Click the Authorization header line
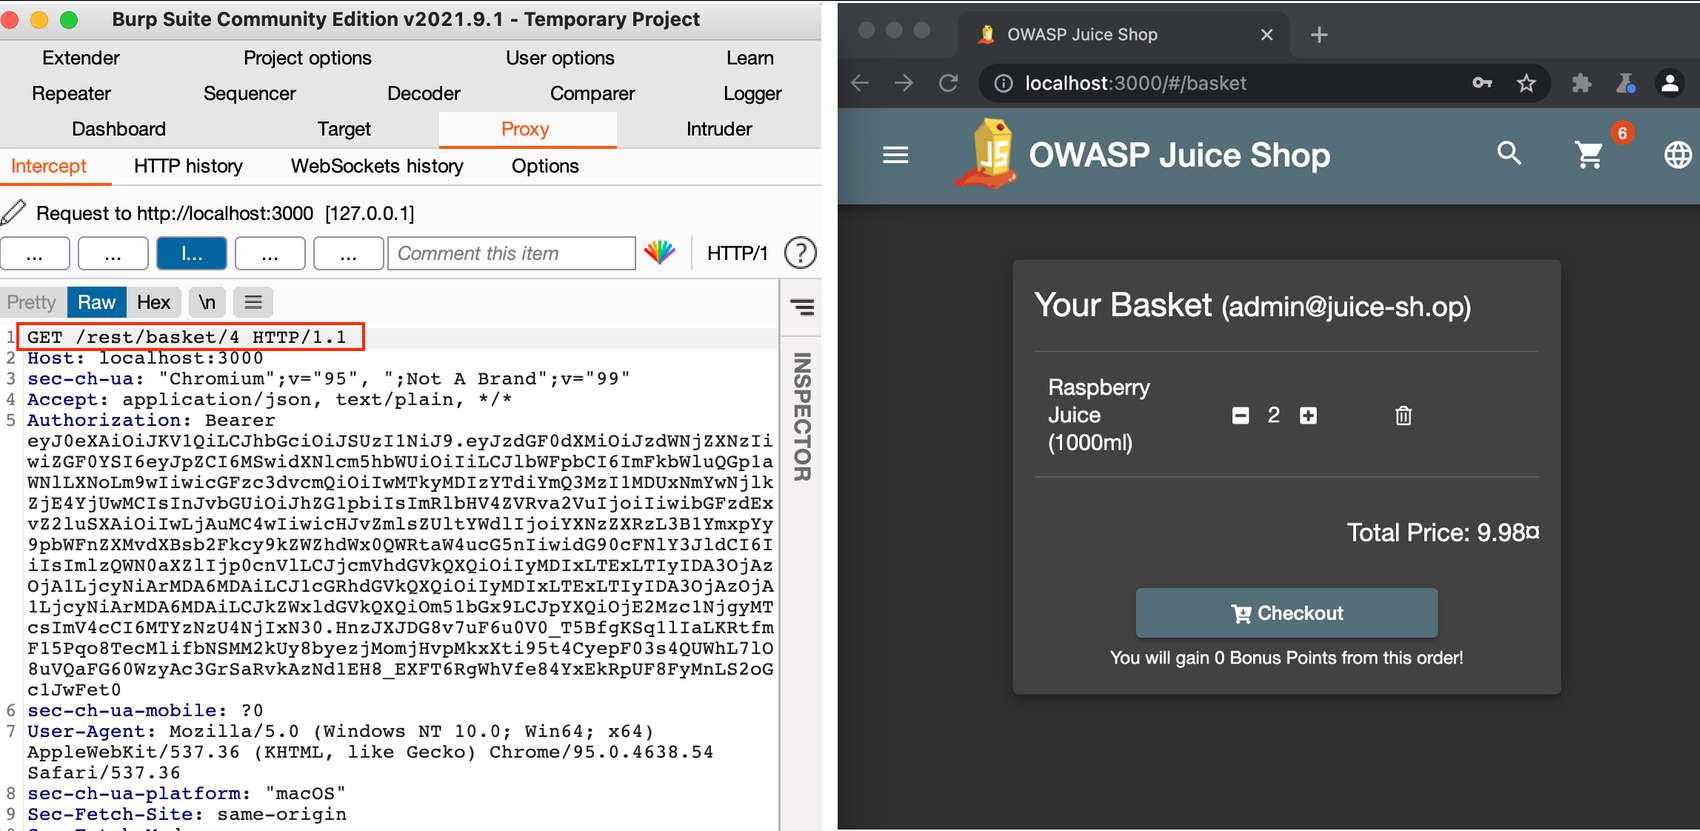The image size is (1700, 831). click(150, 420)
